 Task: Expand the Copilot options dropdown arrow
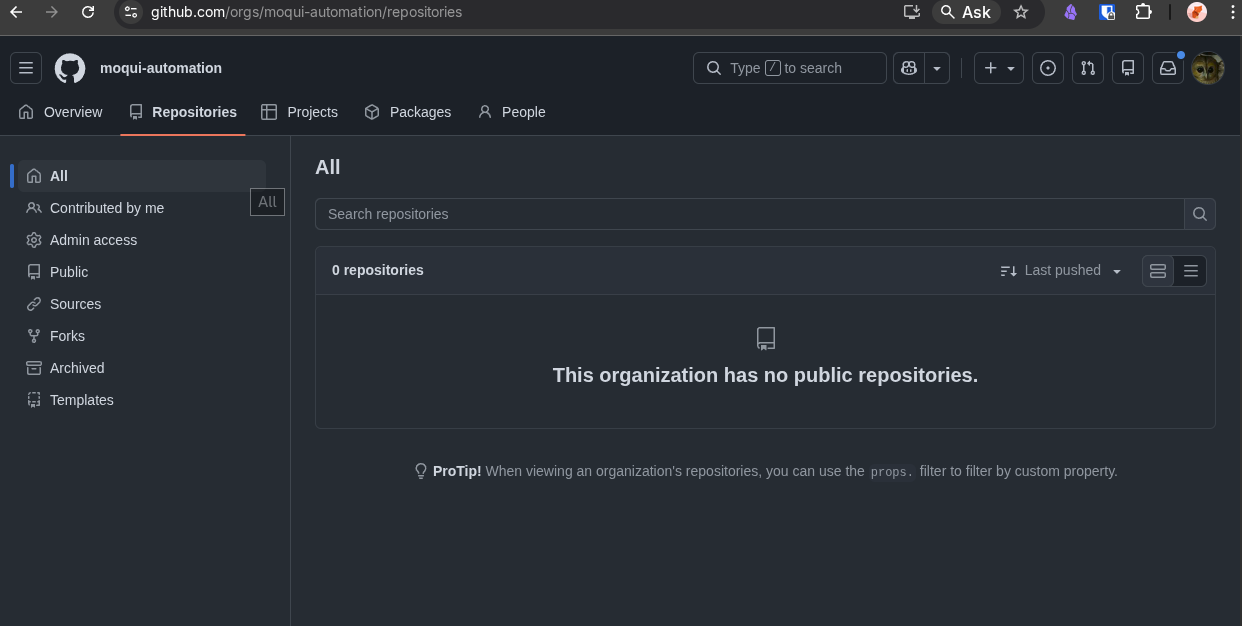point(937,68)
